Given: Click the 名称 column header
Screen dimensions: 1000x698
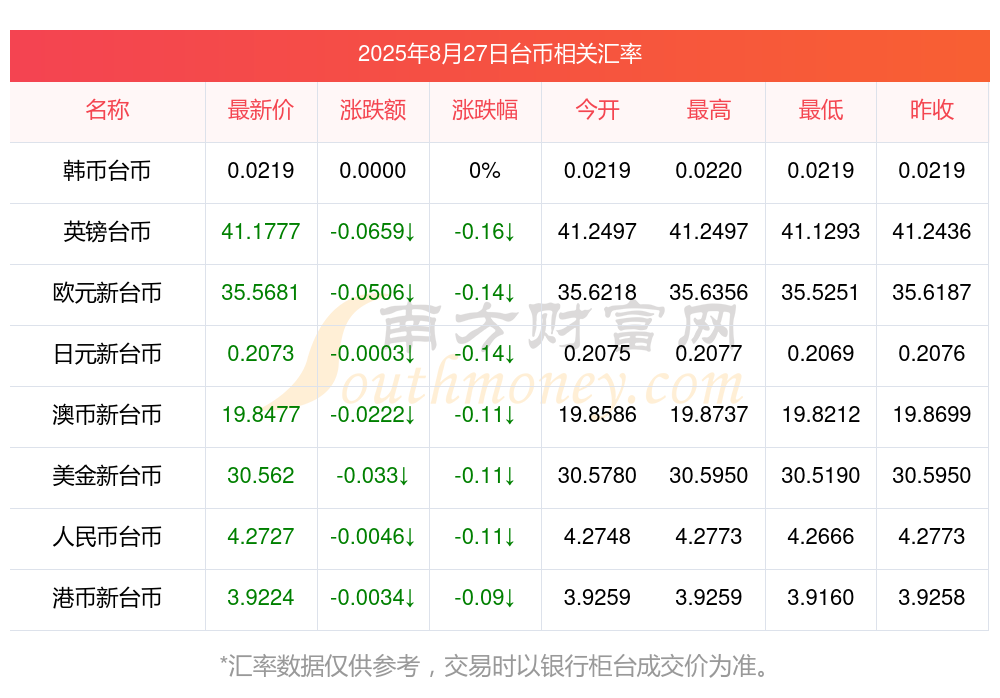Looking at the screenshot, I should 107,110.
